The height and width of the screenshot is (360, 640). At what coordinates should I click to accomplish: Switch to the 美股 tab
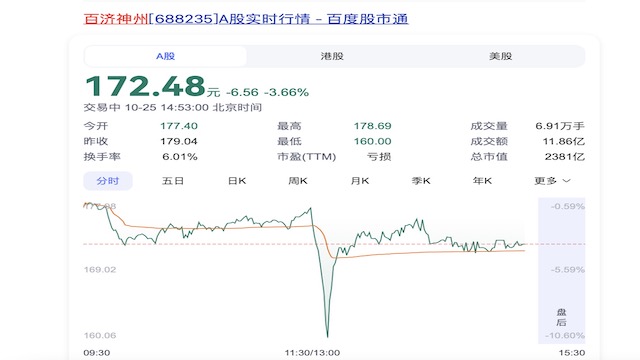tap(500, 56)
